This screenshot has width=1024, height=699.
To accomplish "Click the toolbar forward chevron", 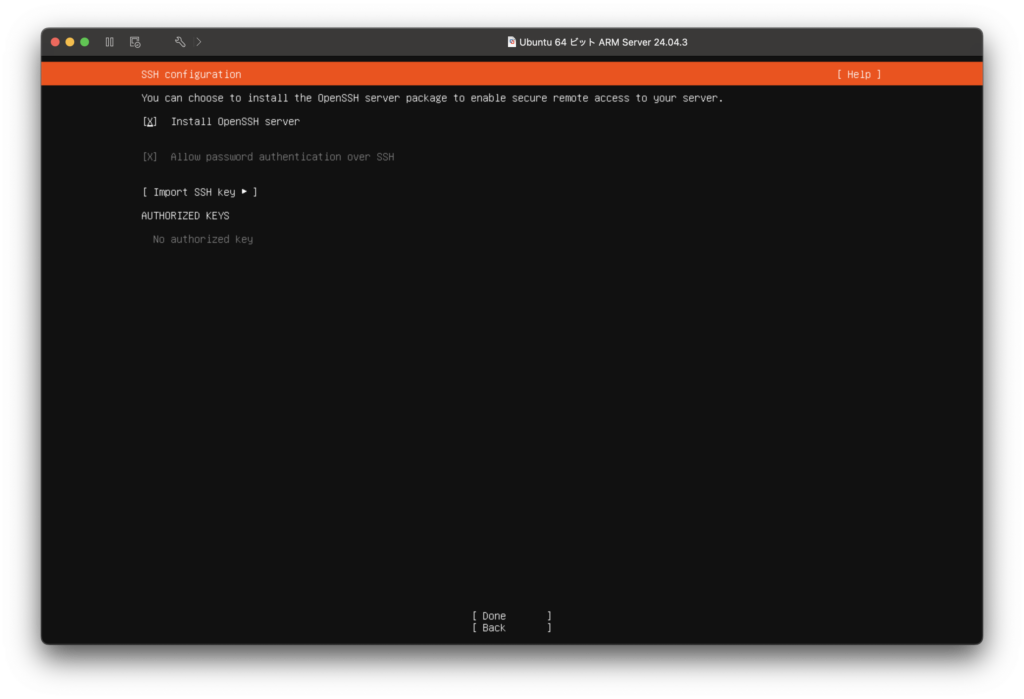I will tap(199, 42).
